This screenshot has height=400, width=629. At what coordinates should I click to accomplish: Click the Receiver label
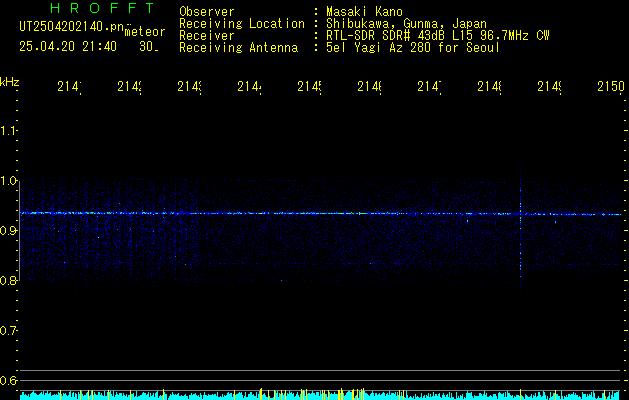coord(207,36)
